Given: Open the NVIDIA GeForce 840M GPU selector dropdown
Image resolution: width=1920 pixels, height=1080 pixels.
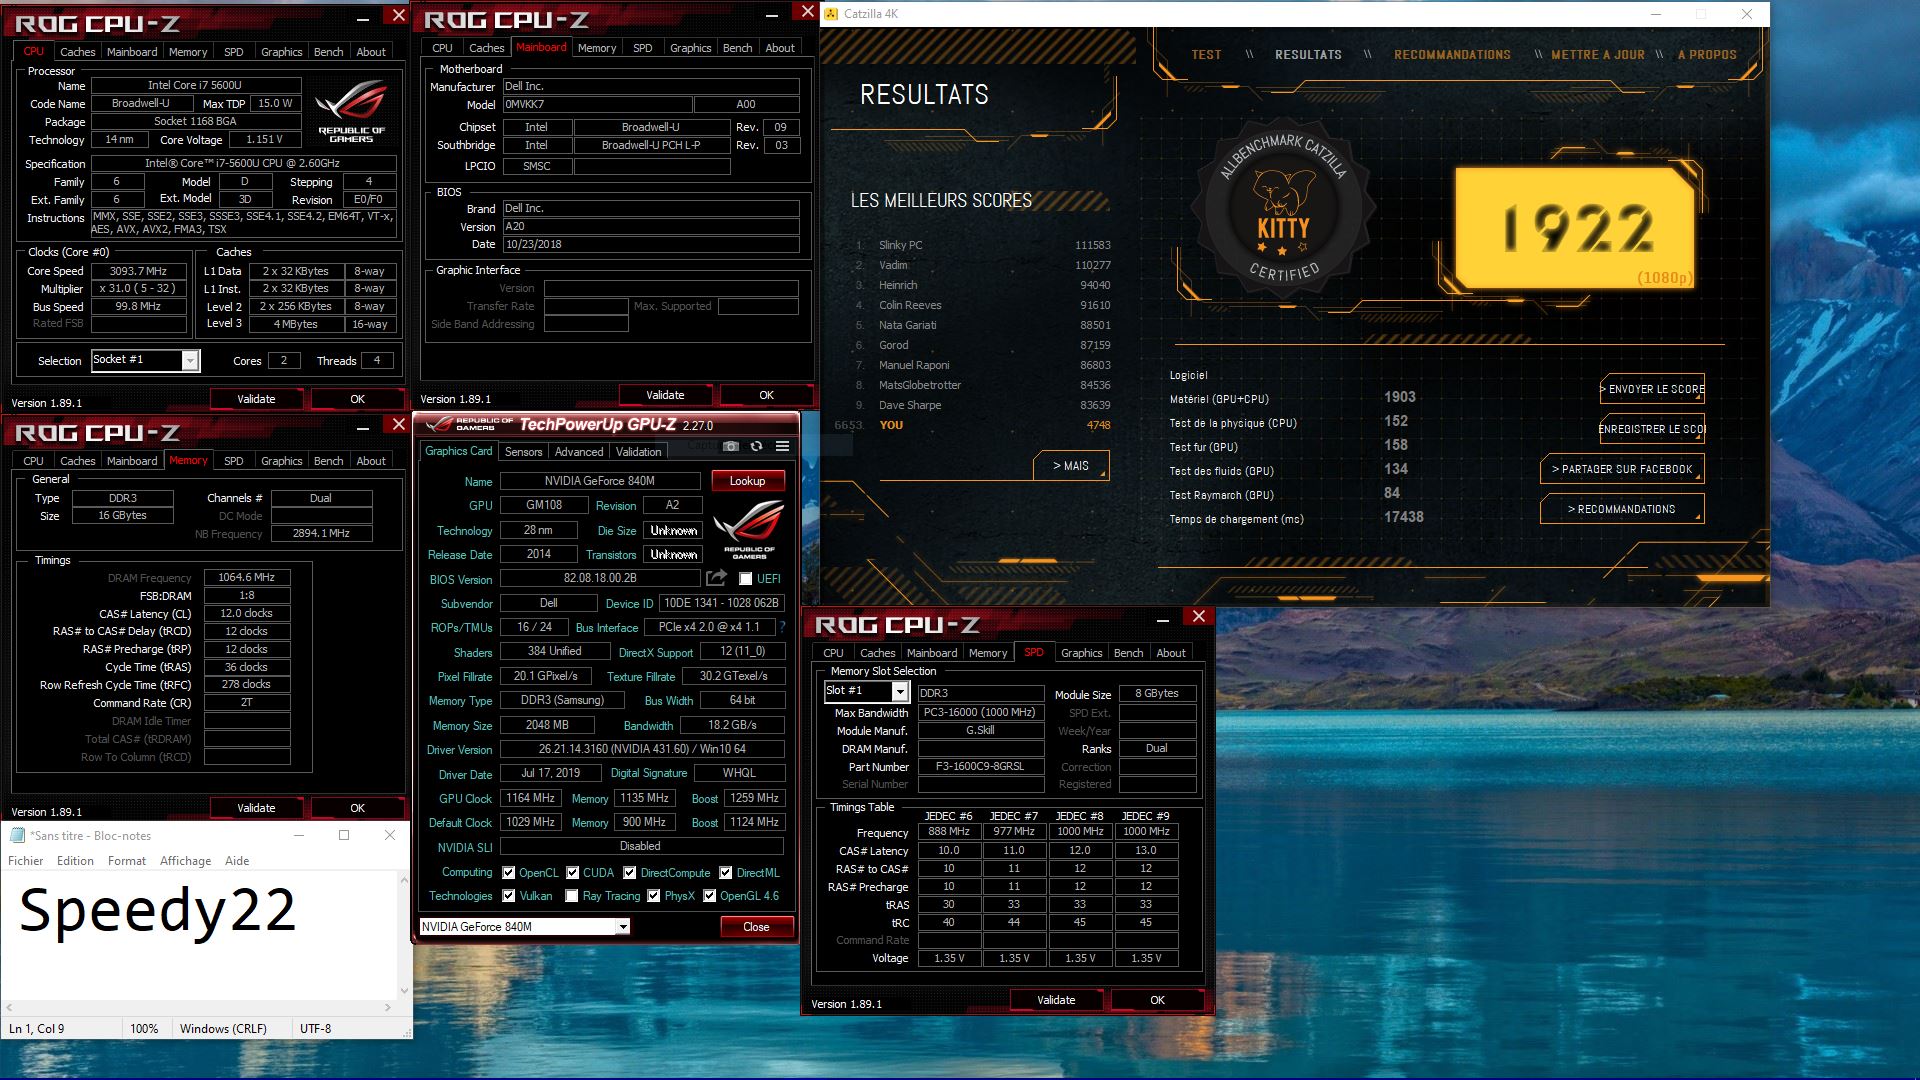Looking at the screenshot, I should (x=524, y=927).
